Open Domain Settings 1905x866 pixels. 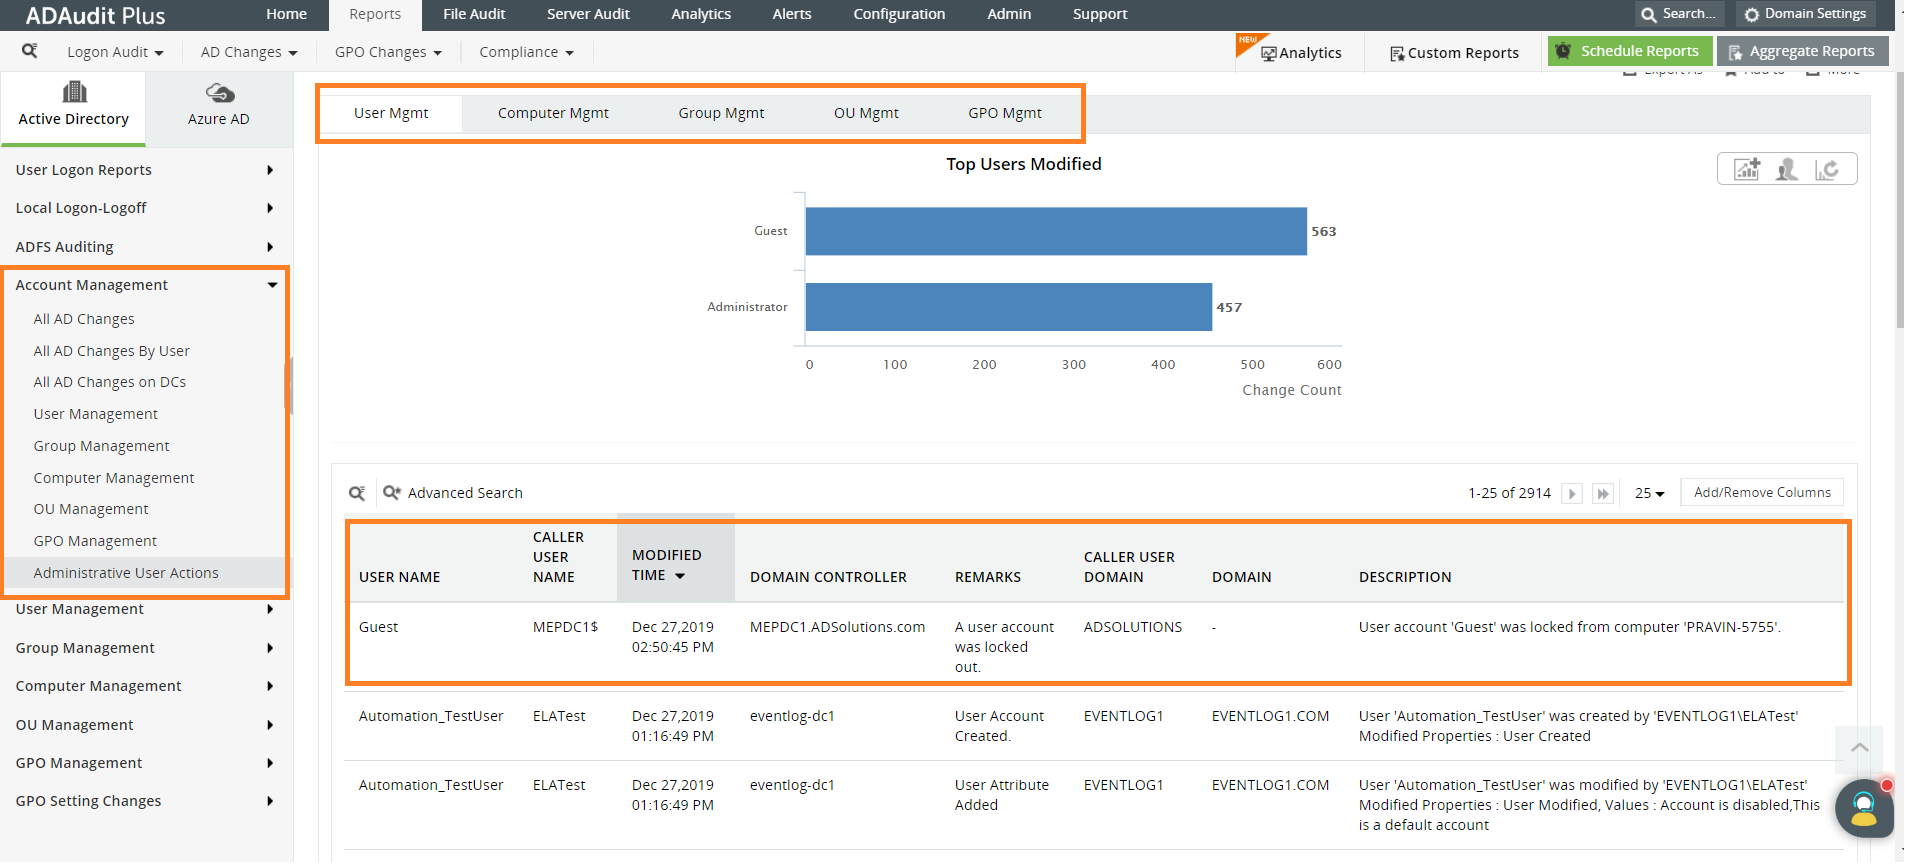coord(1806,14)
